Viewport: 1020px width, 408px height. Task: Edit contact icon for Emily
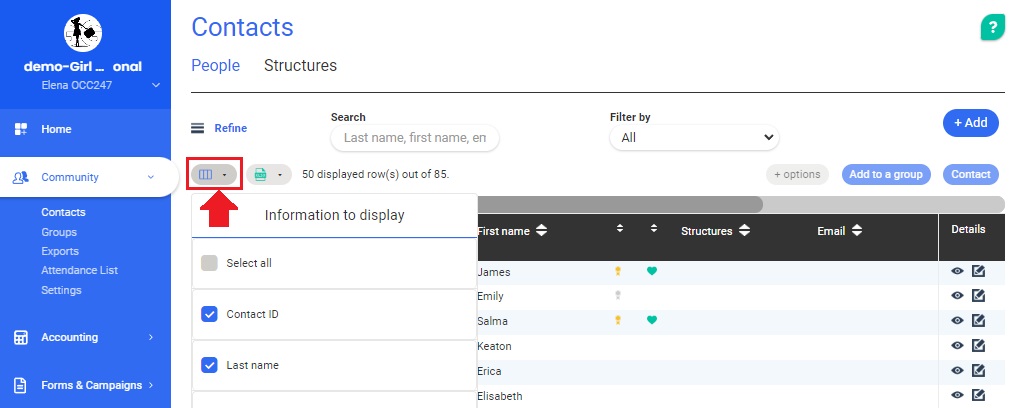[978, 295]
